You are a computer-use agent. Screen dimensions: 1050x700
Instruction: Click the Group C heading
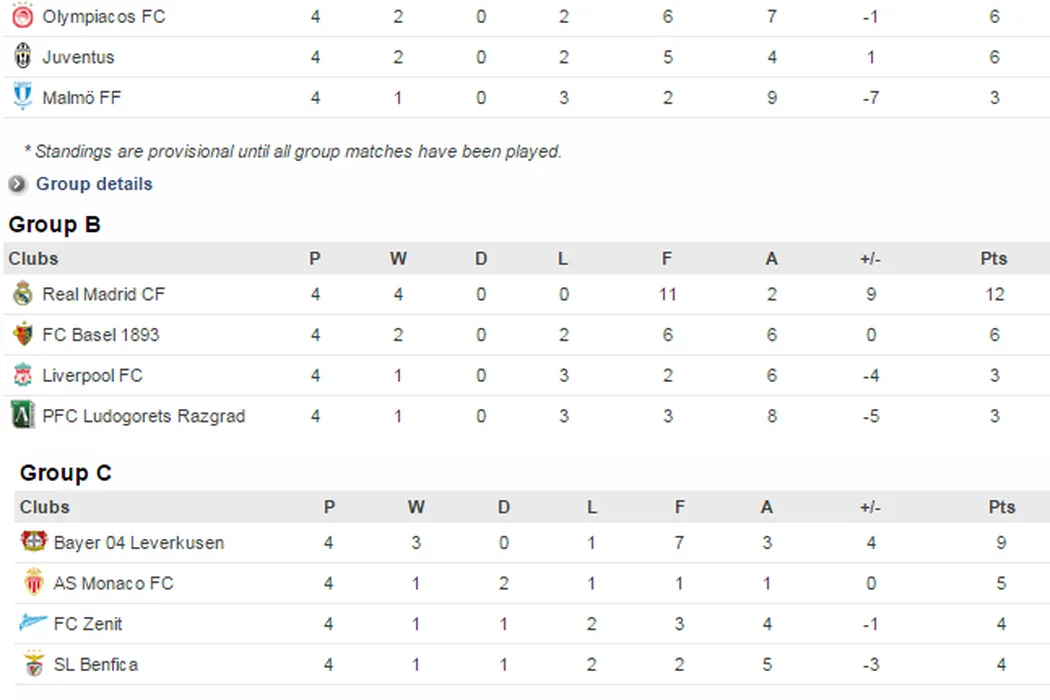(x=66, y=473)
